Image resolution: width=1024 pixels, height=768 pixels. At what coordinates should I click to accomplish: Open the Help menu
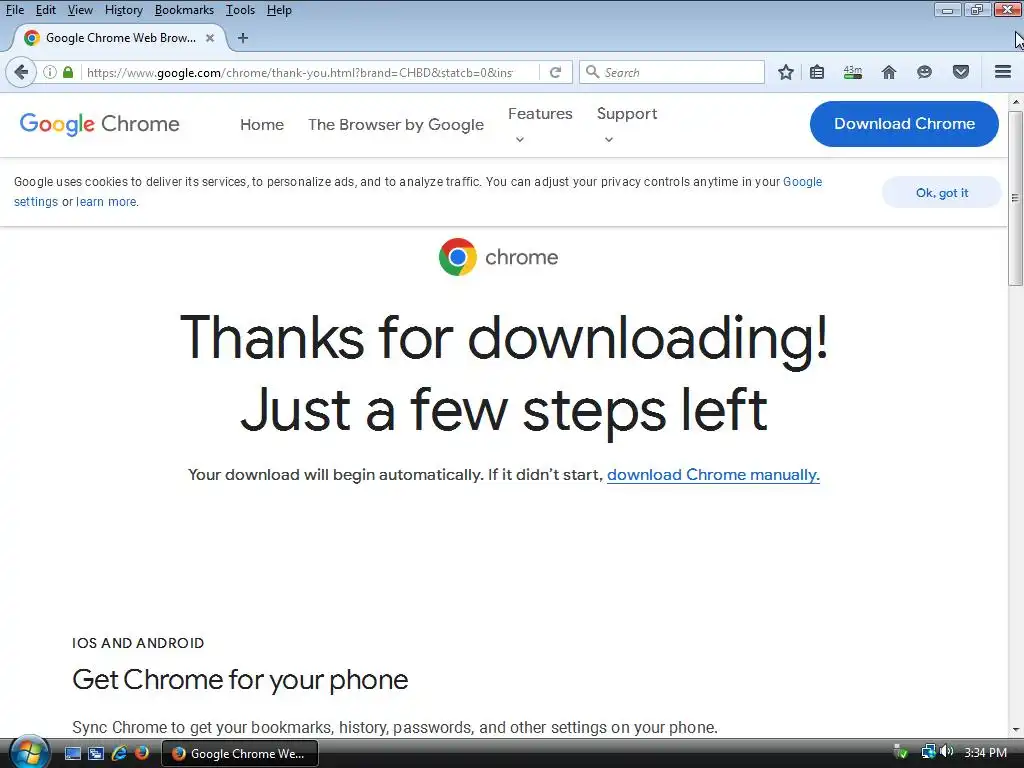click(x=279, y=10)
